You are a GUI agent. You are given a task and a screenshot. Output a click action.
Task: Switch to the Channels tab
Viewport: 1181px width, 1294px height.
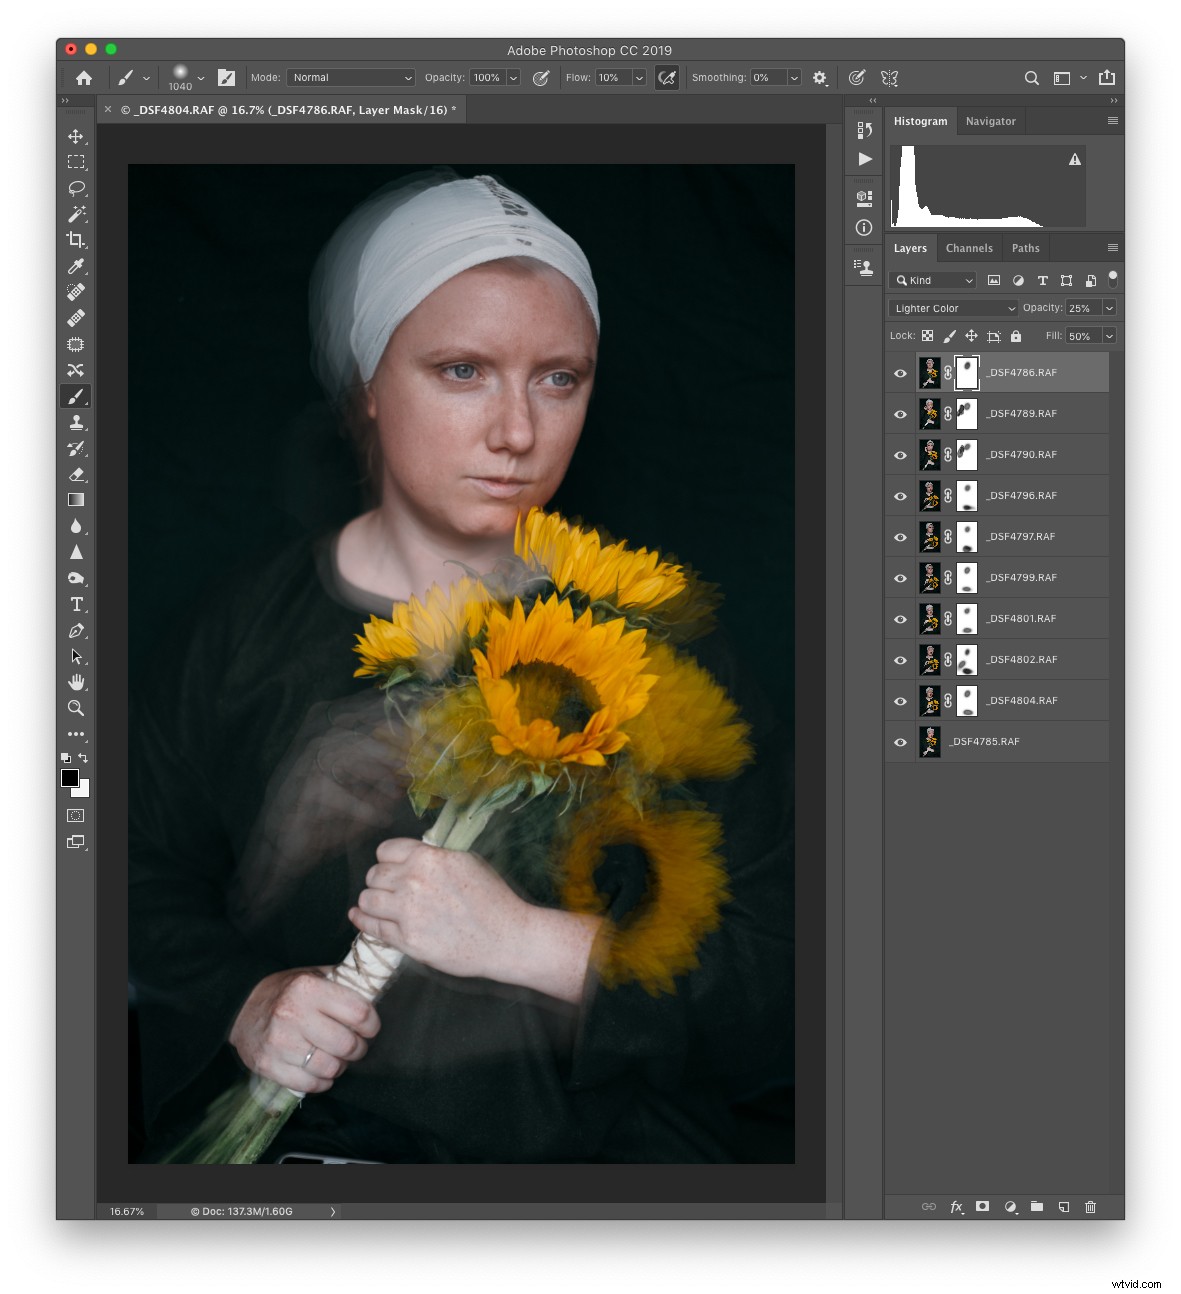(969, 248)
